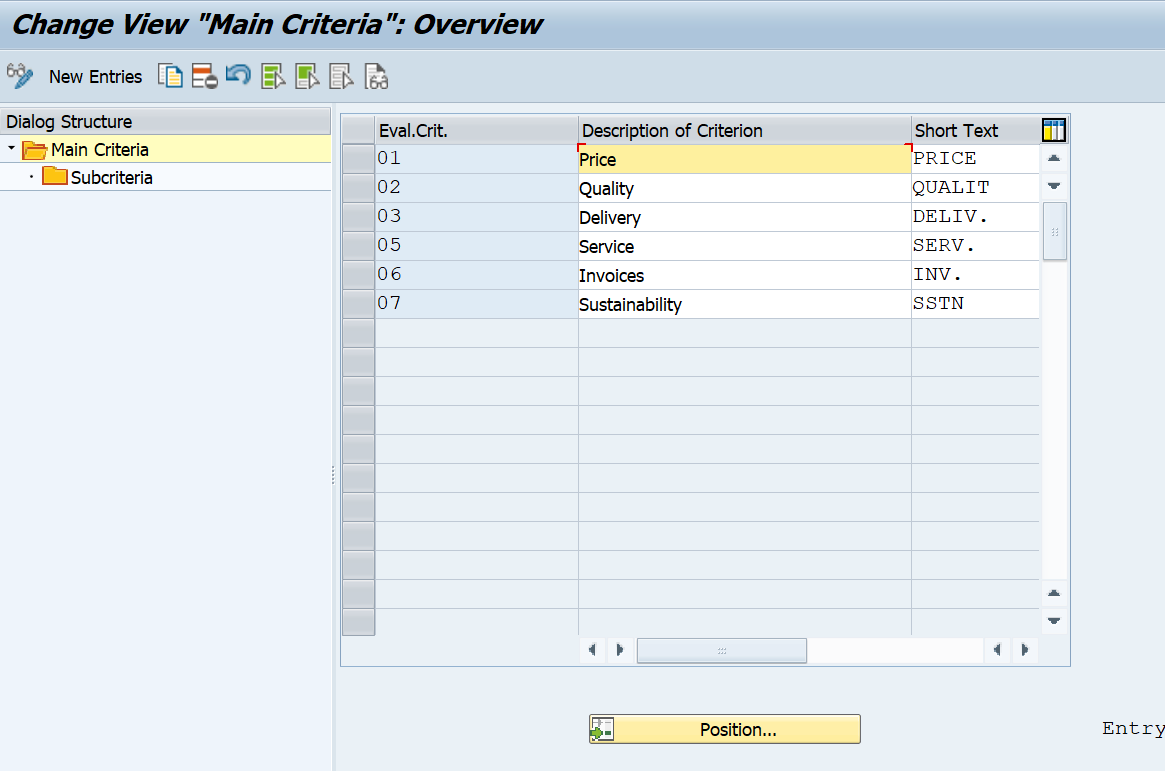1165x771 pixels.
Task: Click the vertical scrollbar thumb
Action: point(1054,231)
